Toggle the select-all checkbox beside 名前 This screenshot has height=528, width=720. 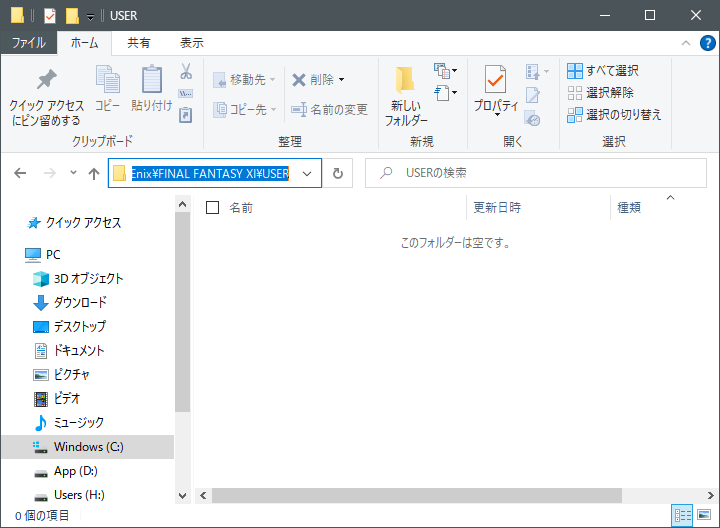tap(212, 208)
